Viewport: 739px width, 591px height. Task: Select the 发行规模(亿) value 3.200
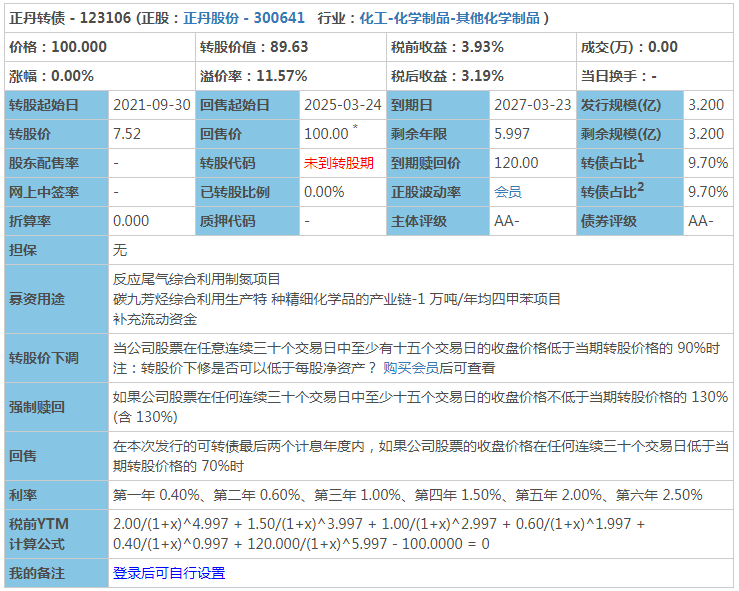click(x=706, y=105)
